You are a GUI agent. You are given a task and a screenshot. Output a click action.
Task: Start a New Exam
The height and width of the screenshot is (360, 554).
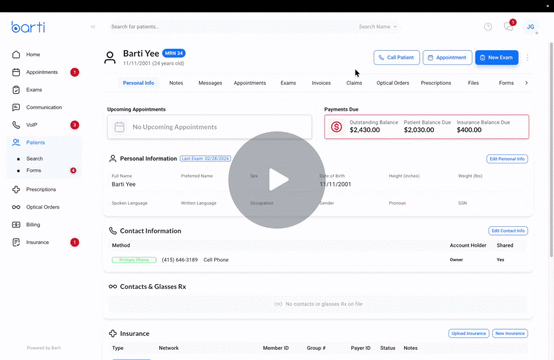496,58
